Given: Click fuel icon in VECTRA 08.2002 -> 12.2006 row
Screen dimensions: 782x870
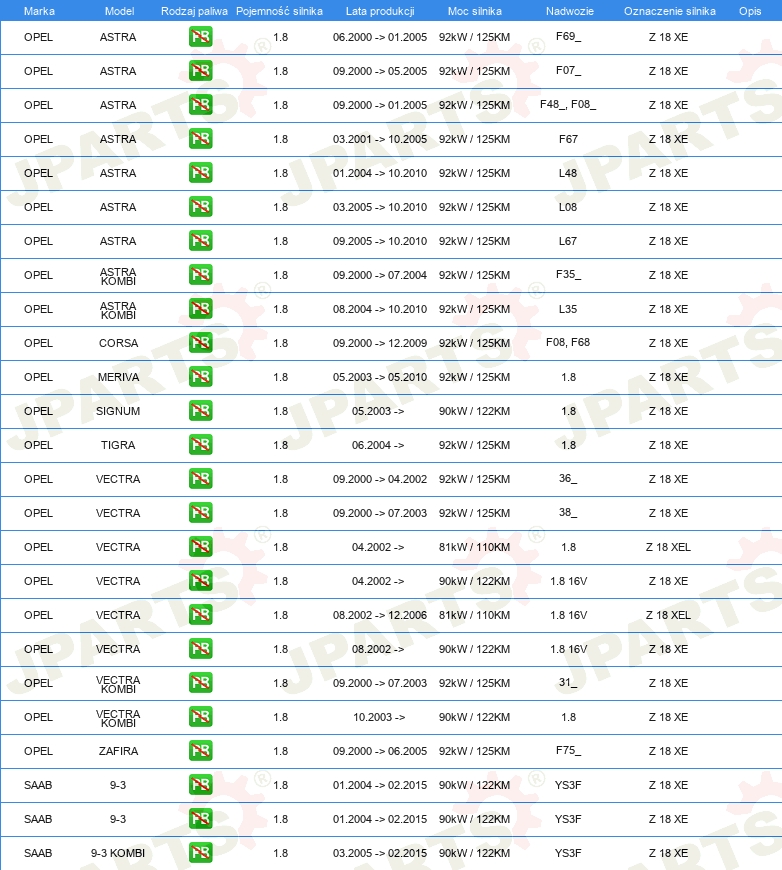Looking at the screenshot, I should (200, 615).
